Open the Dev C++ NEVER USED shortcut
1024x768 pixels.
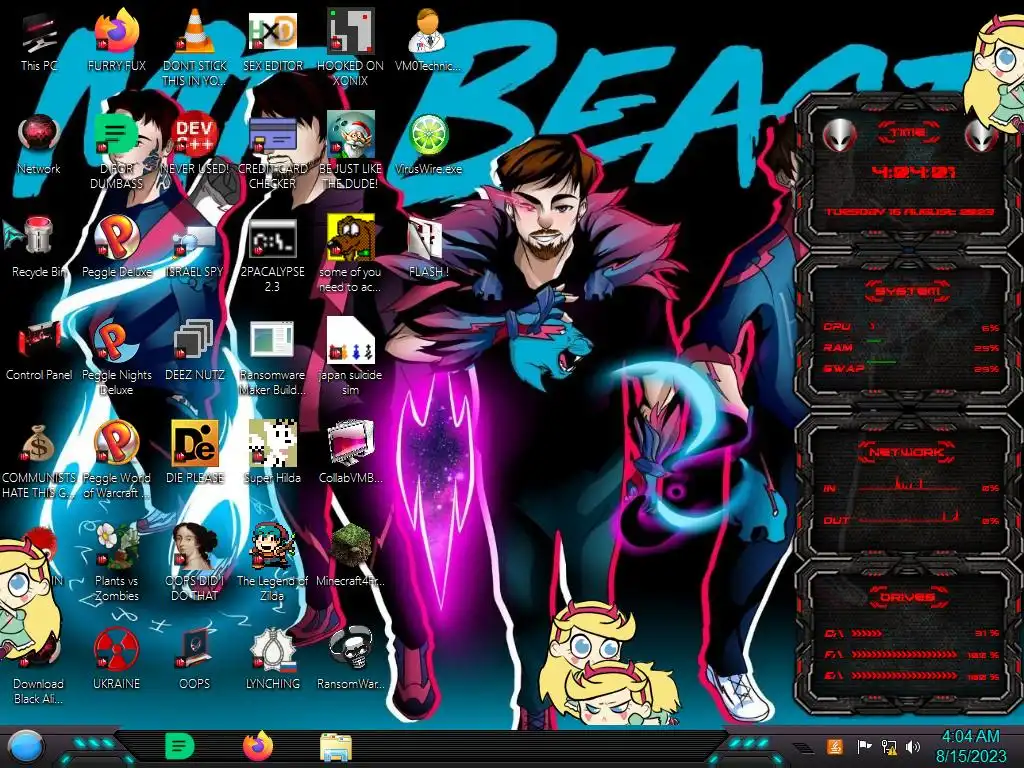pos(194,144)
